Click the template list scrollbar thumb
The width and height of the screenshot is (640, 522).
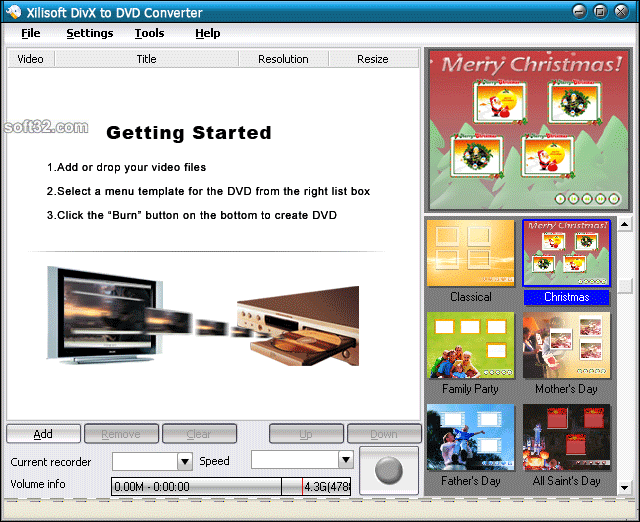(624, 286)
